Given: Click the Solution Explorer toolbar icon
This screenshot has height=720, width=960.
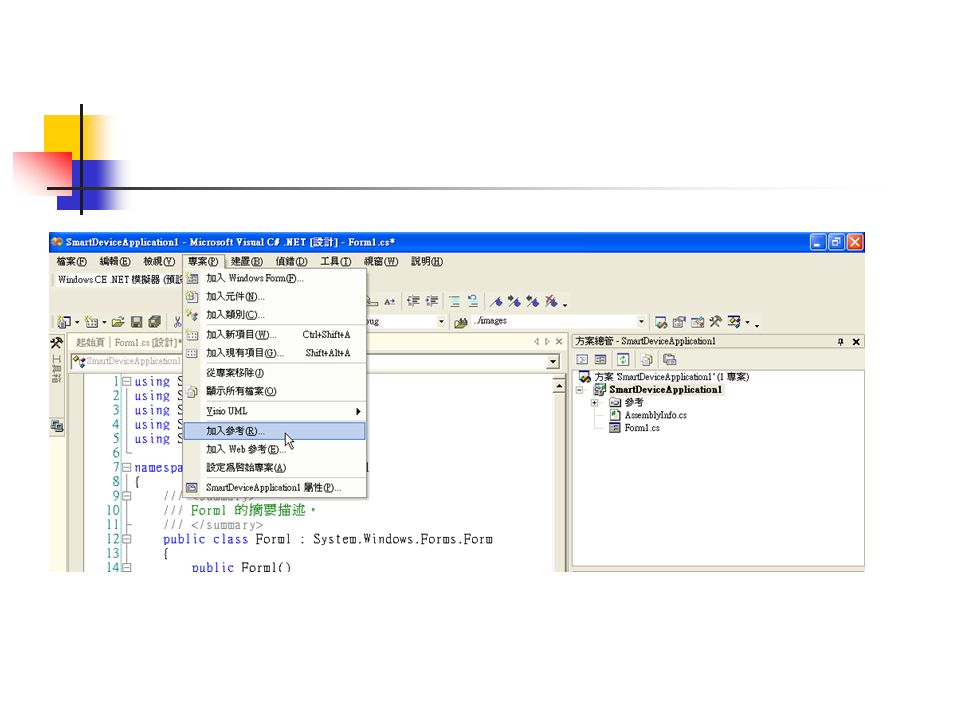Looking at the screenshot, I should (x=661, y=322).
